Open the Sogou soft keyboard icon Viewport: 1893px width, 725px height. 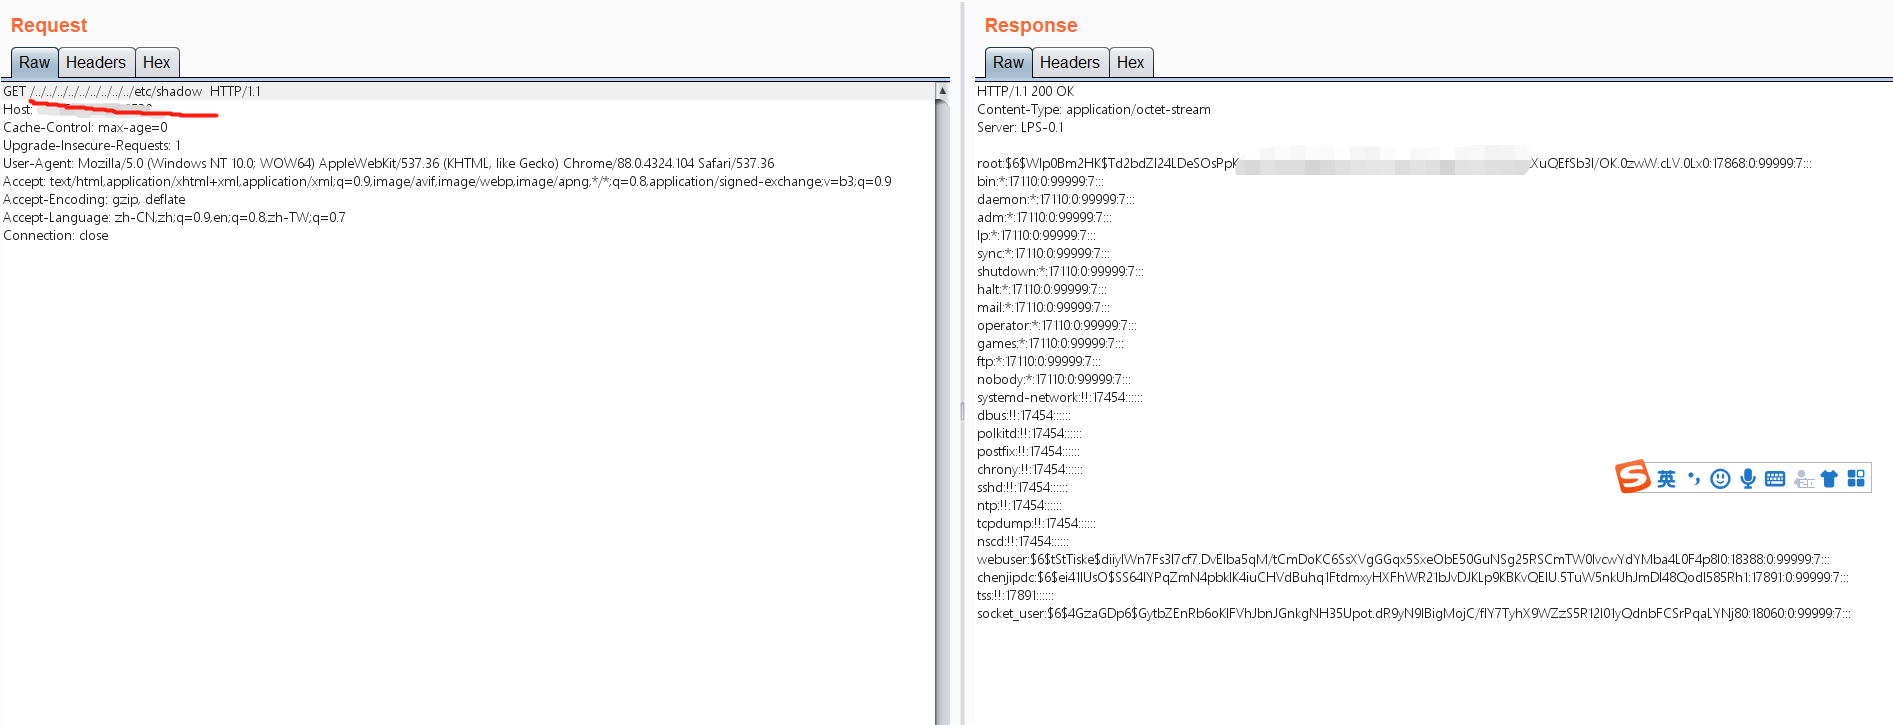click(1775, 479)
